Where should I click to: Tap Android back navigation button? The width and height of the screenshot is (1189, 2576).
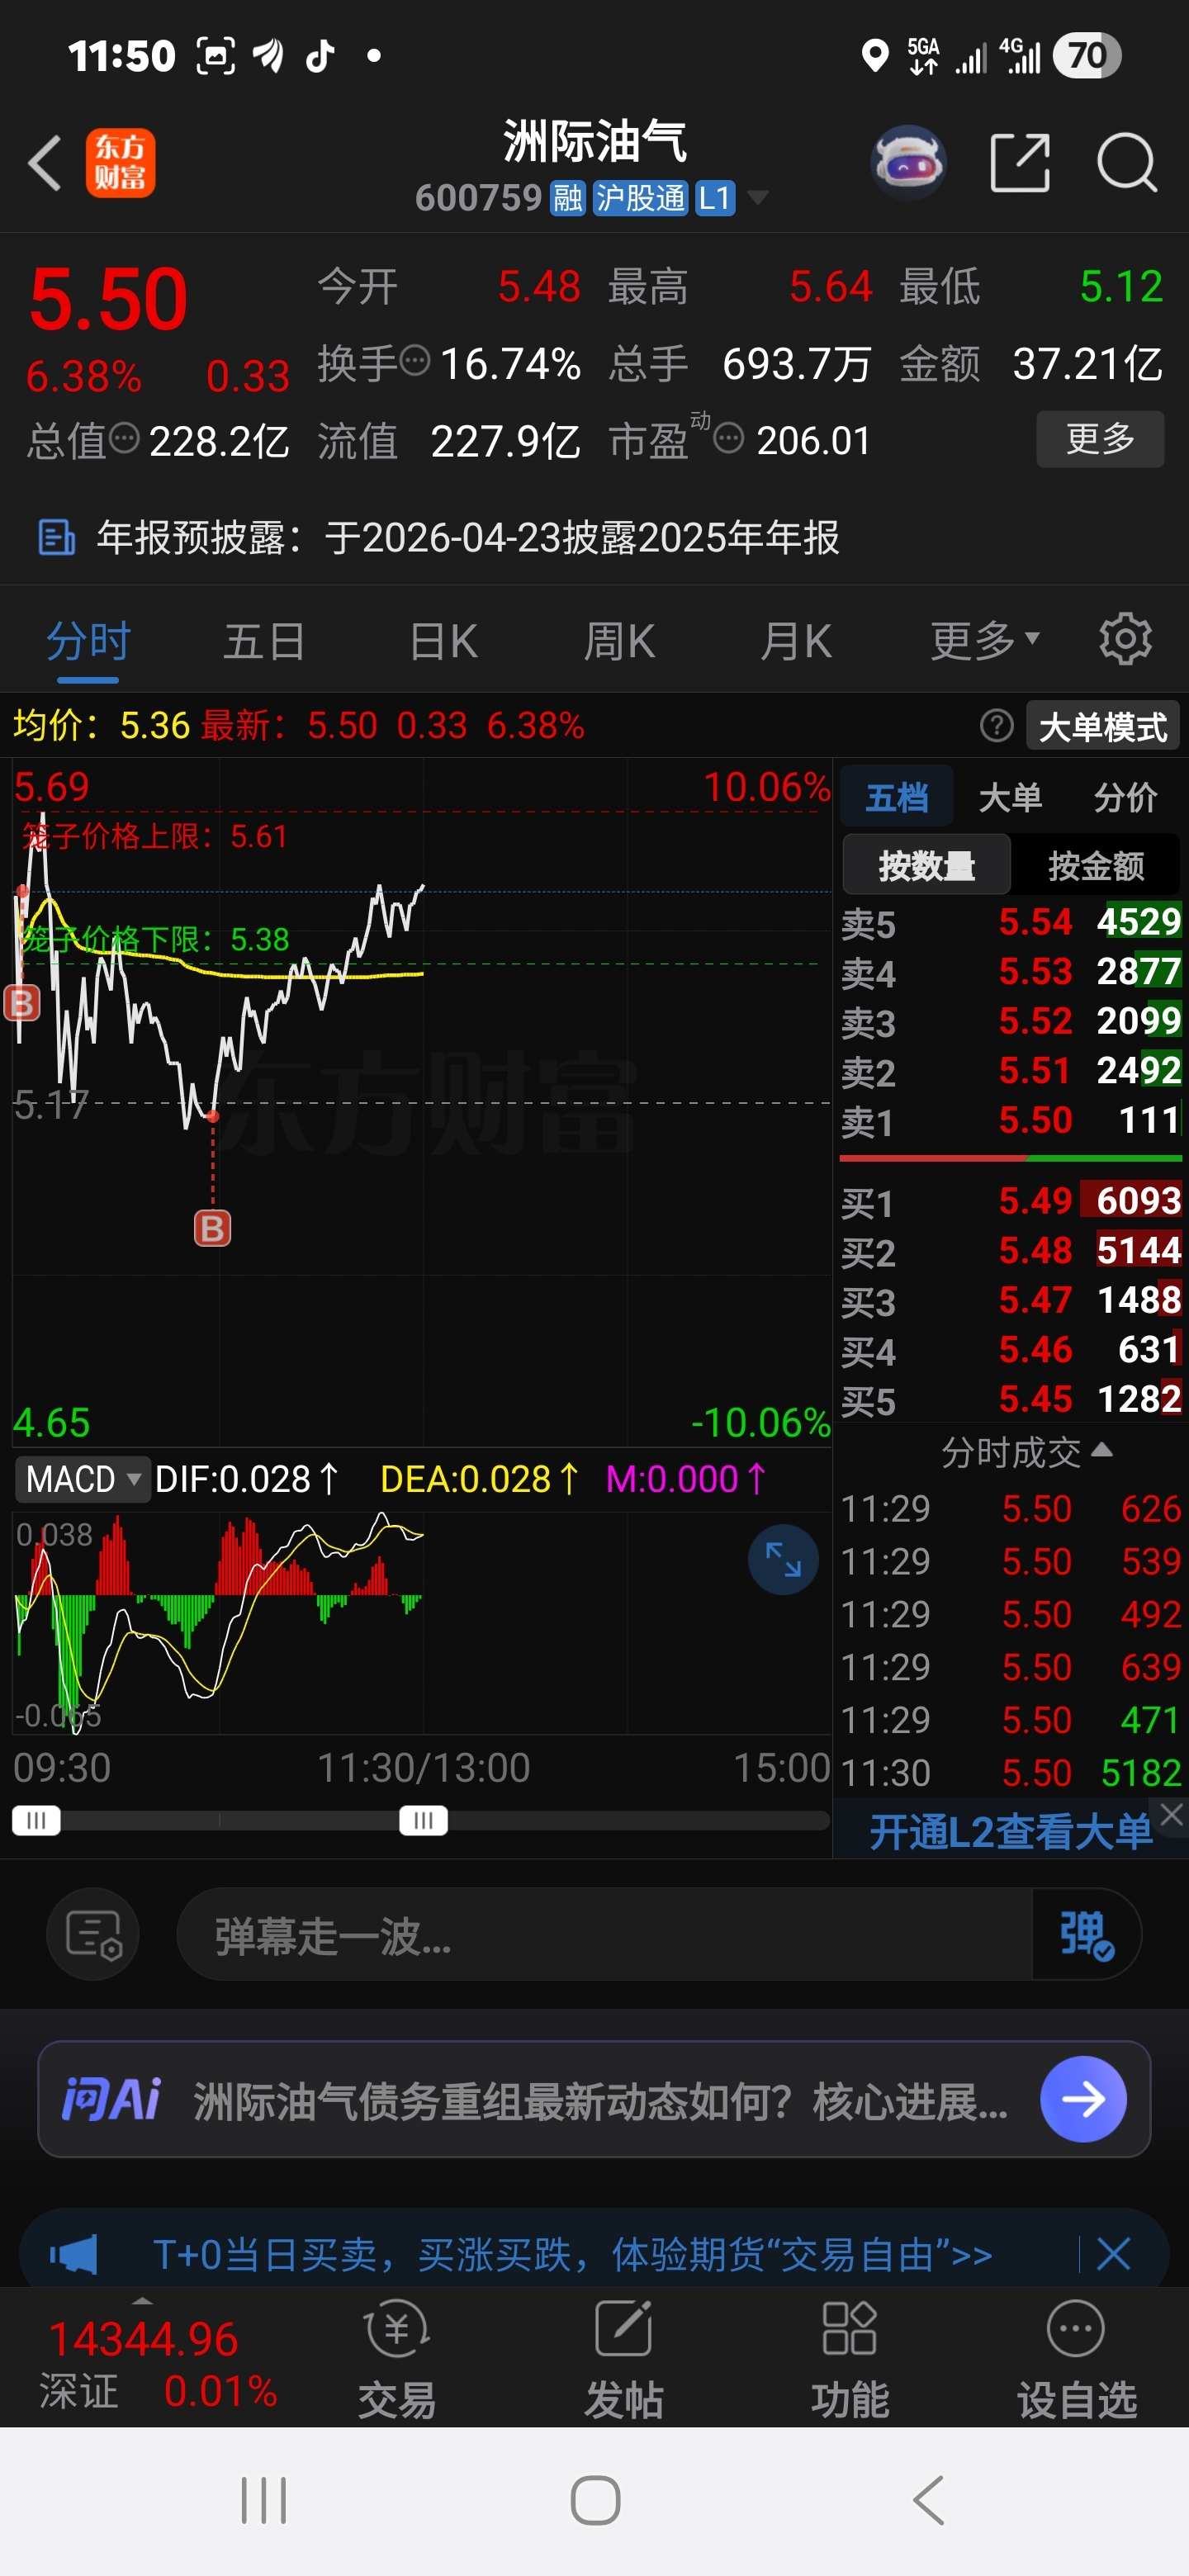[929, 2500]
